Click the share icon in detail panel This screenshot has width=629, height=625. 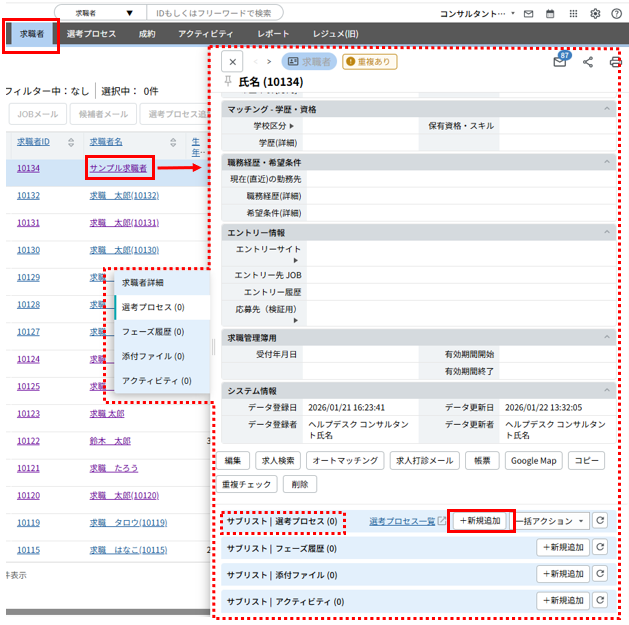[588, 62]
